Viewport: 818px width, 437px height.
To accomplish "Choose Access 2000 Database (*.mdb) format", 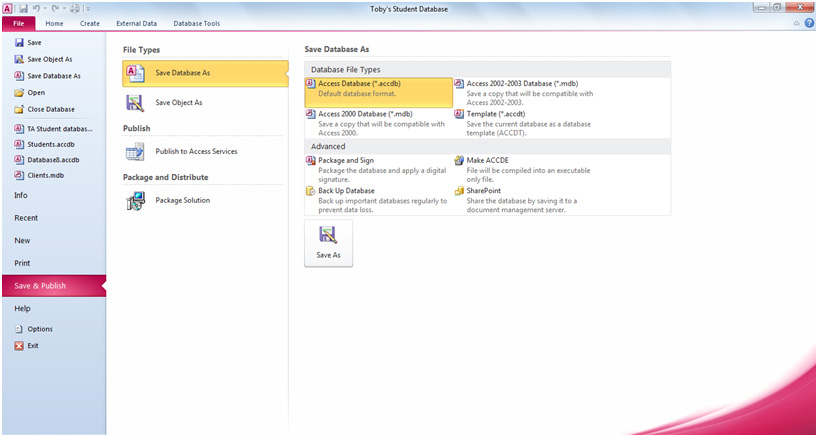I will click(x=378, y=123).
